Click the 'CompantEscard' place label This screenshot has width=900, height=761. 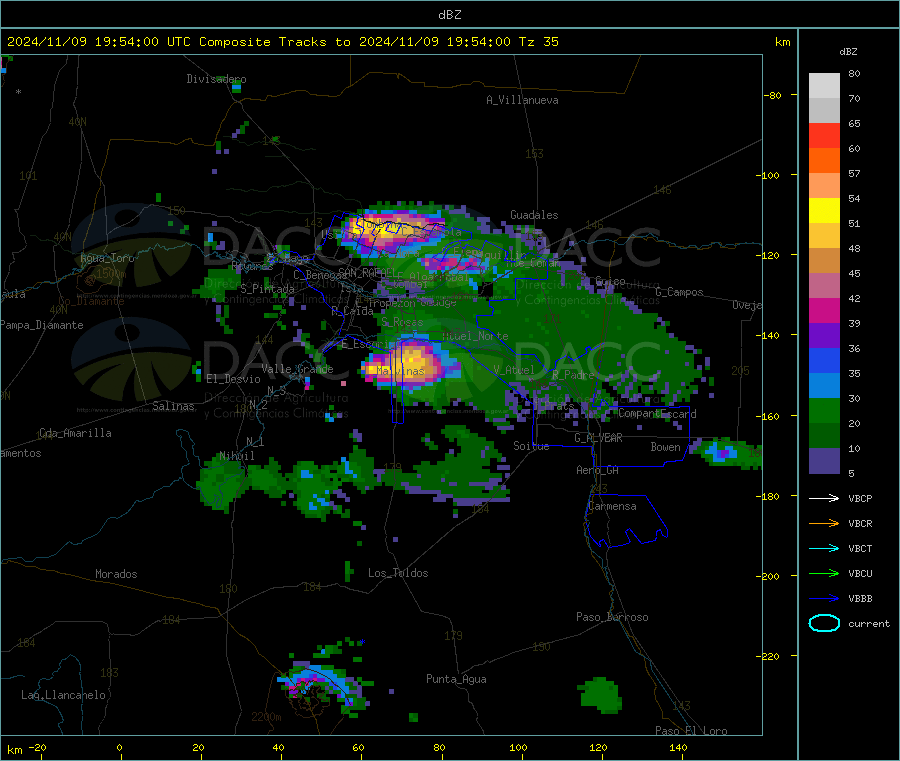[x=657, y=413]
